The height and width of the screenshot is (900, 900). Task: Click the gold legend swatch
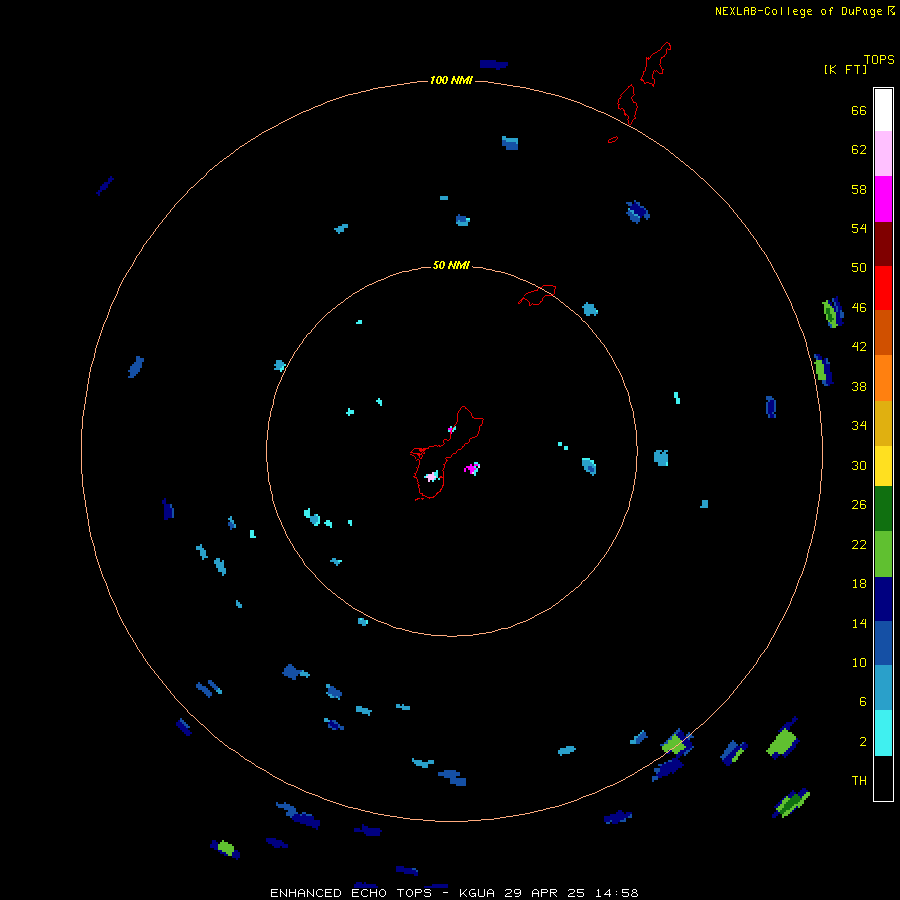point(883,423)
